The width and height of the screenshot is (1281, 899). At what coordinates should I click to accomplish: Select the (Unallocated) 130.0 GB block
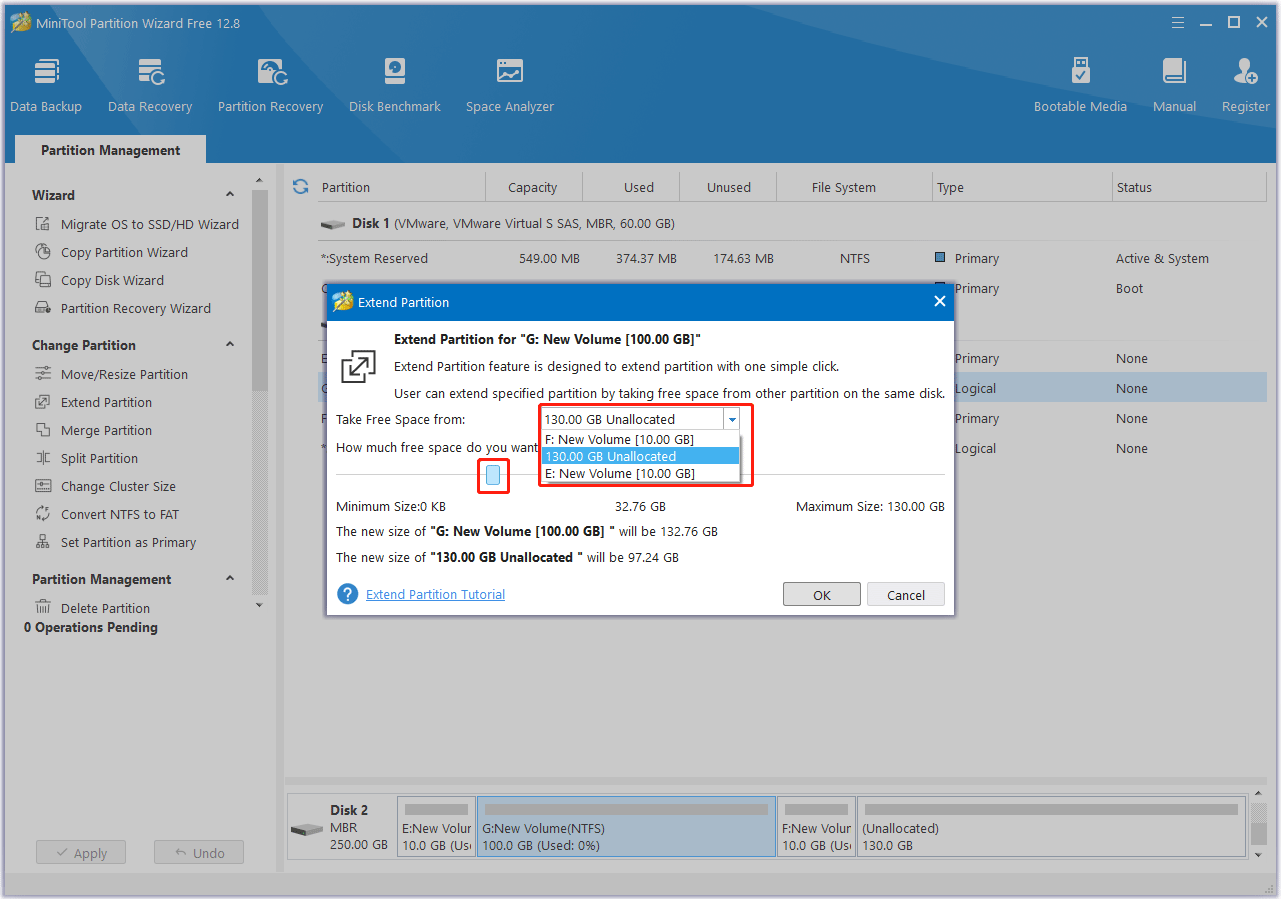[x=1052, y=826]
